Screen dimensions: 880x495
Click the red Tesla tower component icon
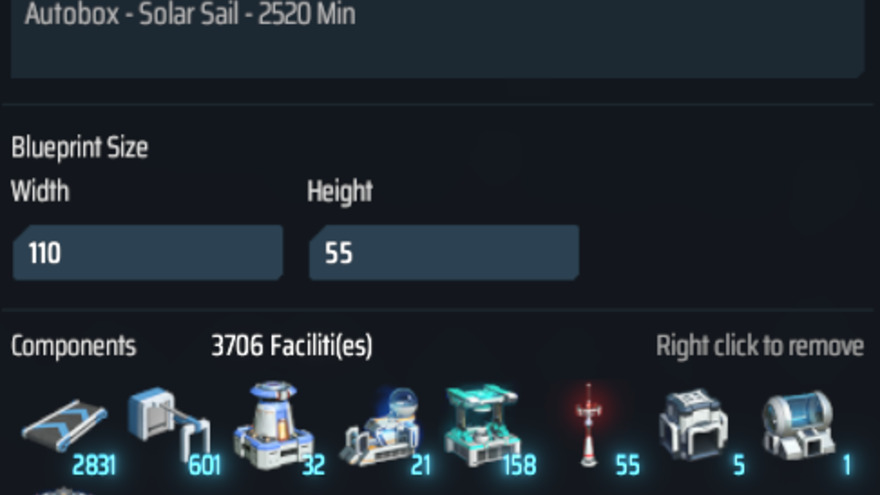click(588, 425)
